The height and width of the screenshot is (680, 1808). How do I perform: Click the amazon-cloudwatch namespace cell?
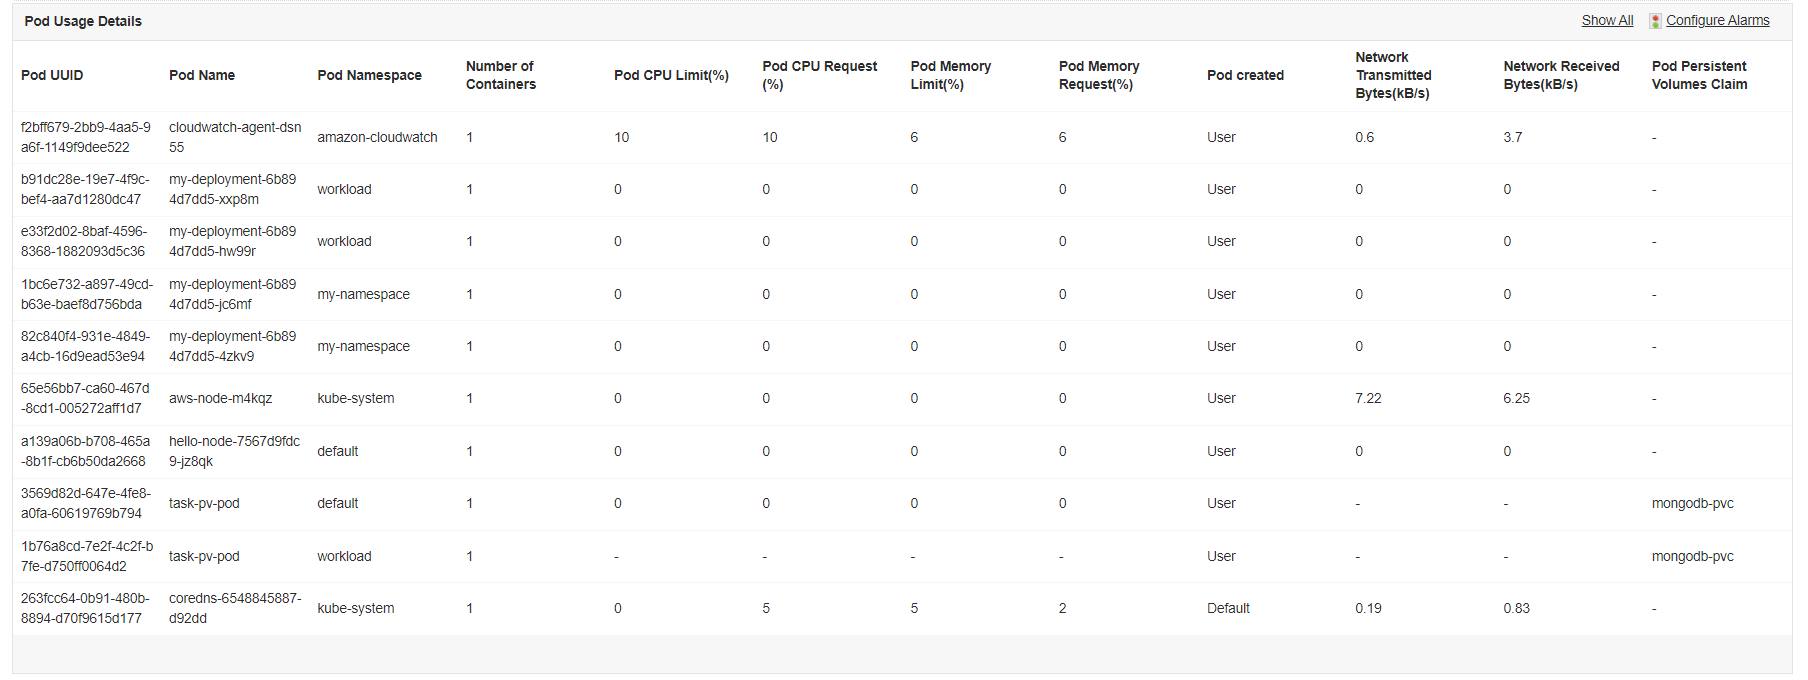(377, 137)
